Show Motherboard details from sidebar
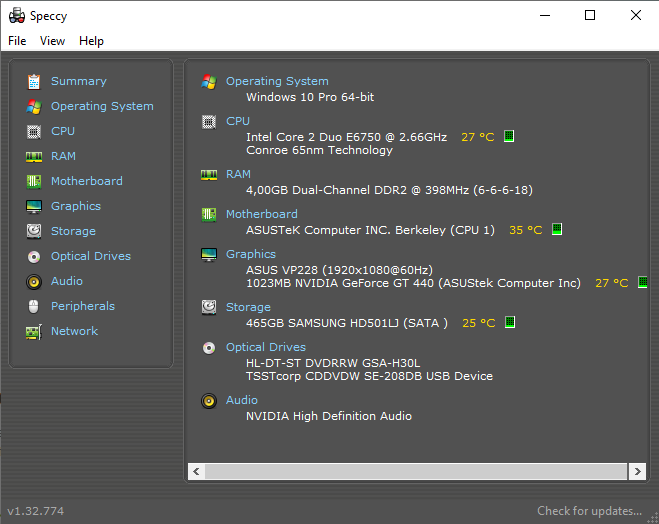 [x=87, y=181]
